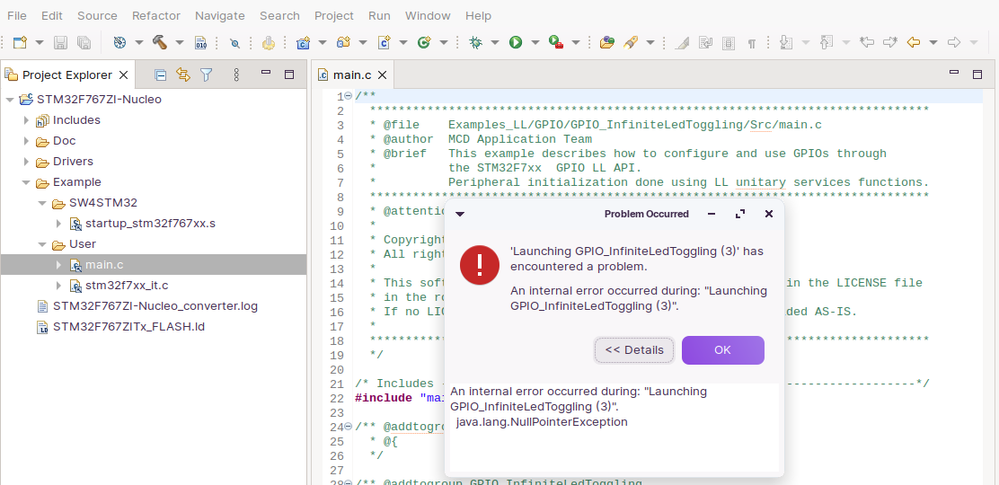Viewport: 999px width, 485px height.
Task: Expand the Includes node
Action: [x=27, y=121]
